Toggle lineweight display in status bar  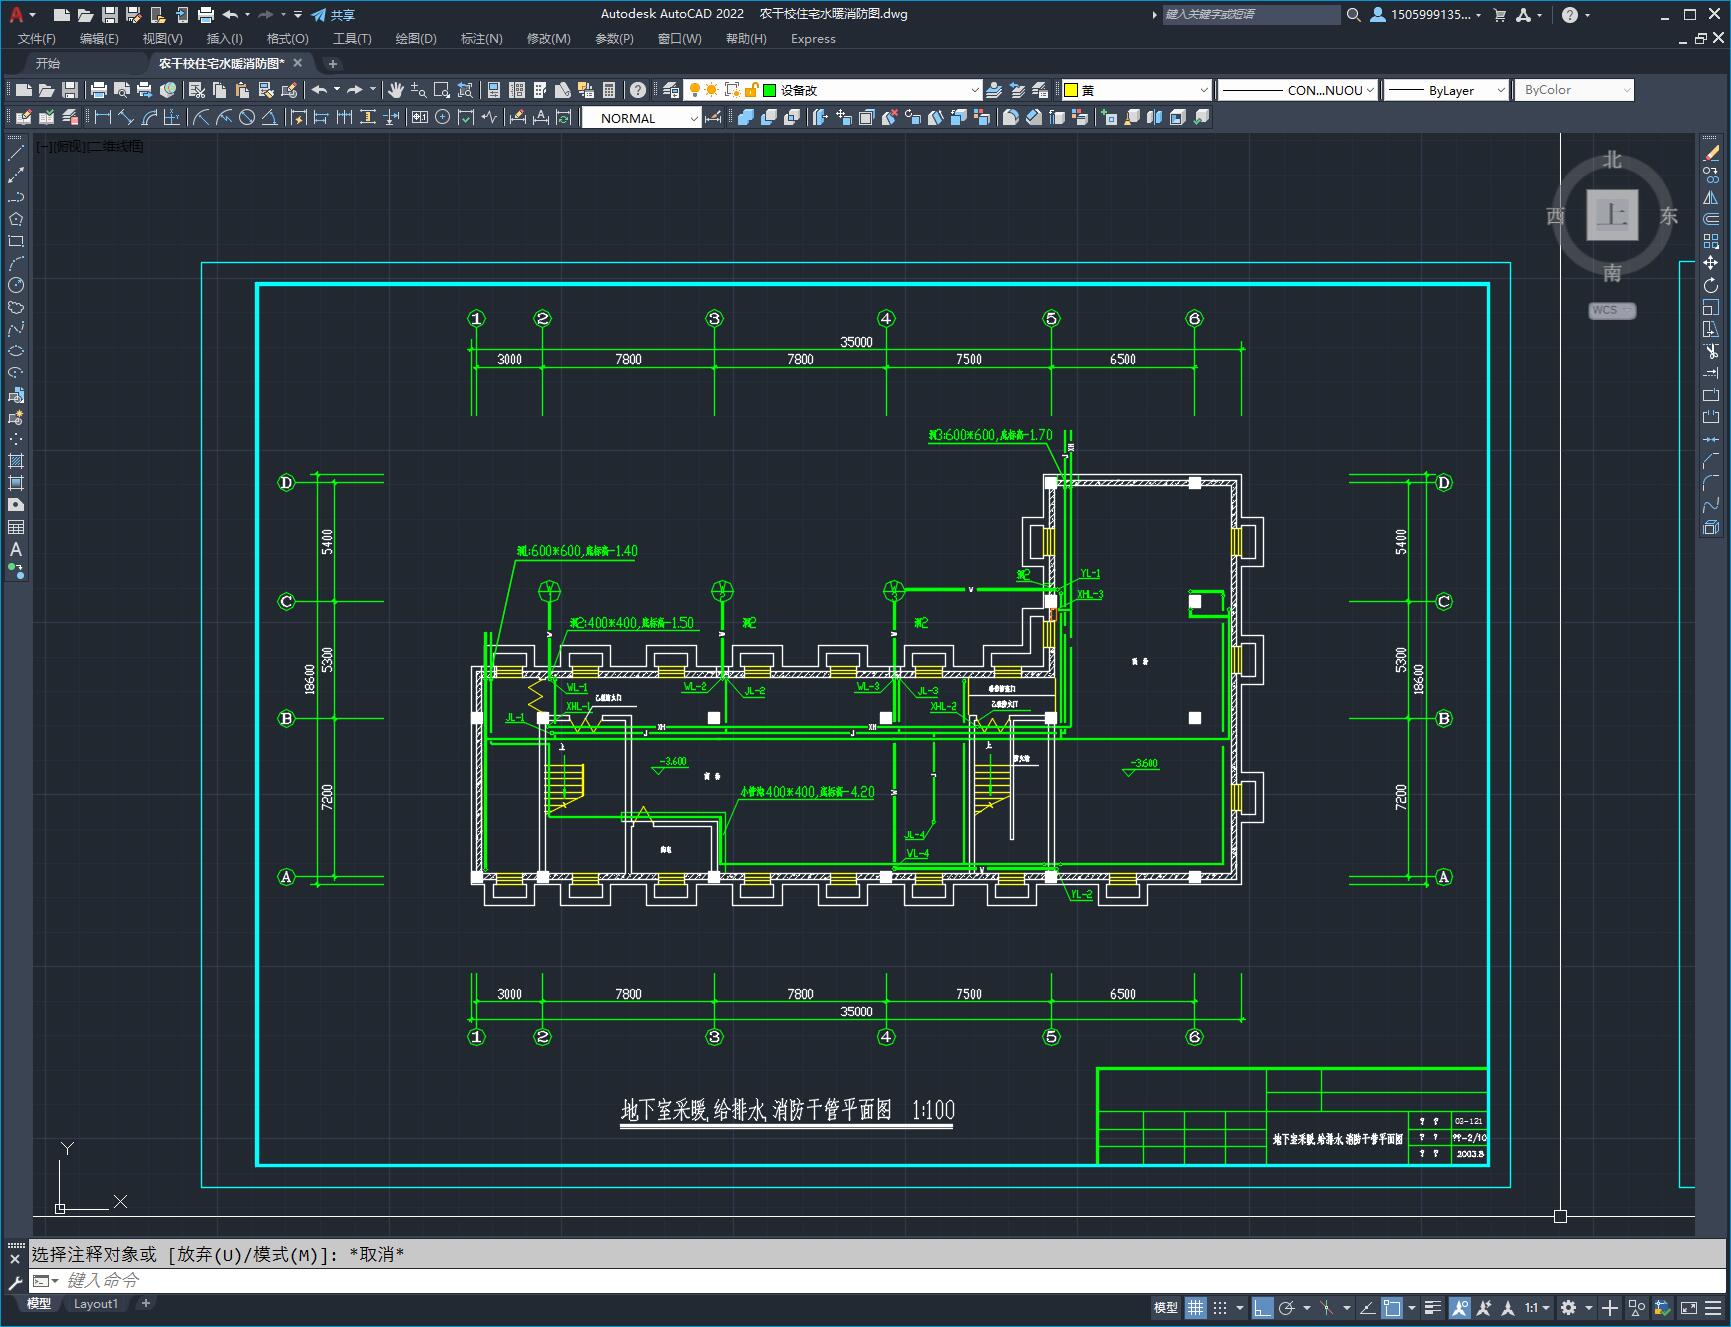pyautogui.click(x=1433, y=1307)
